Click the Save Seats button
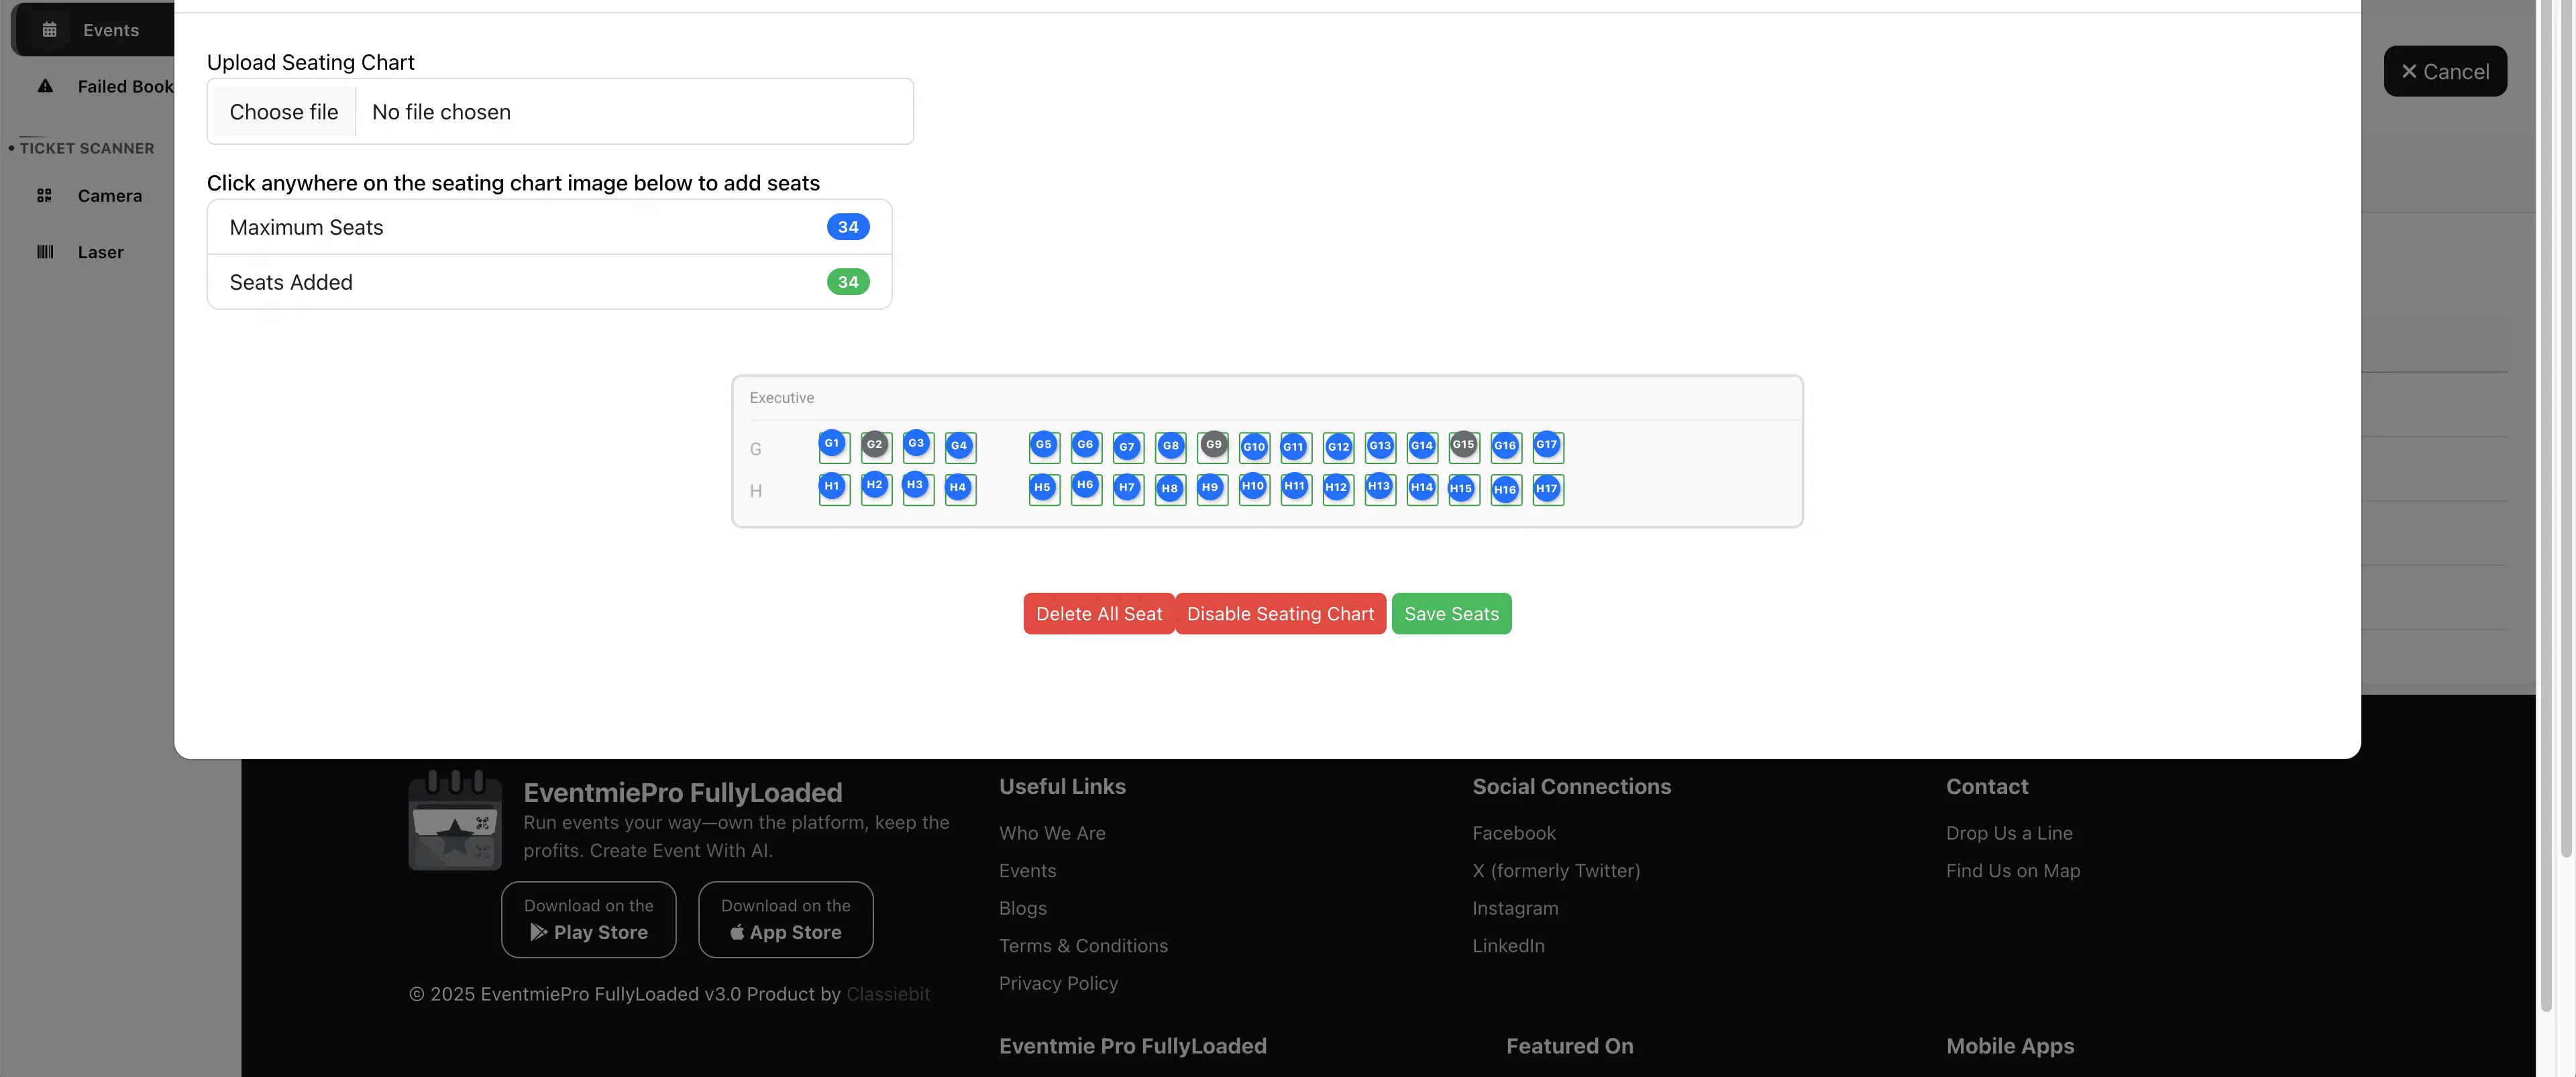The width and height of the screenshot is (2576, 1077). 1452,613
